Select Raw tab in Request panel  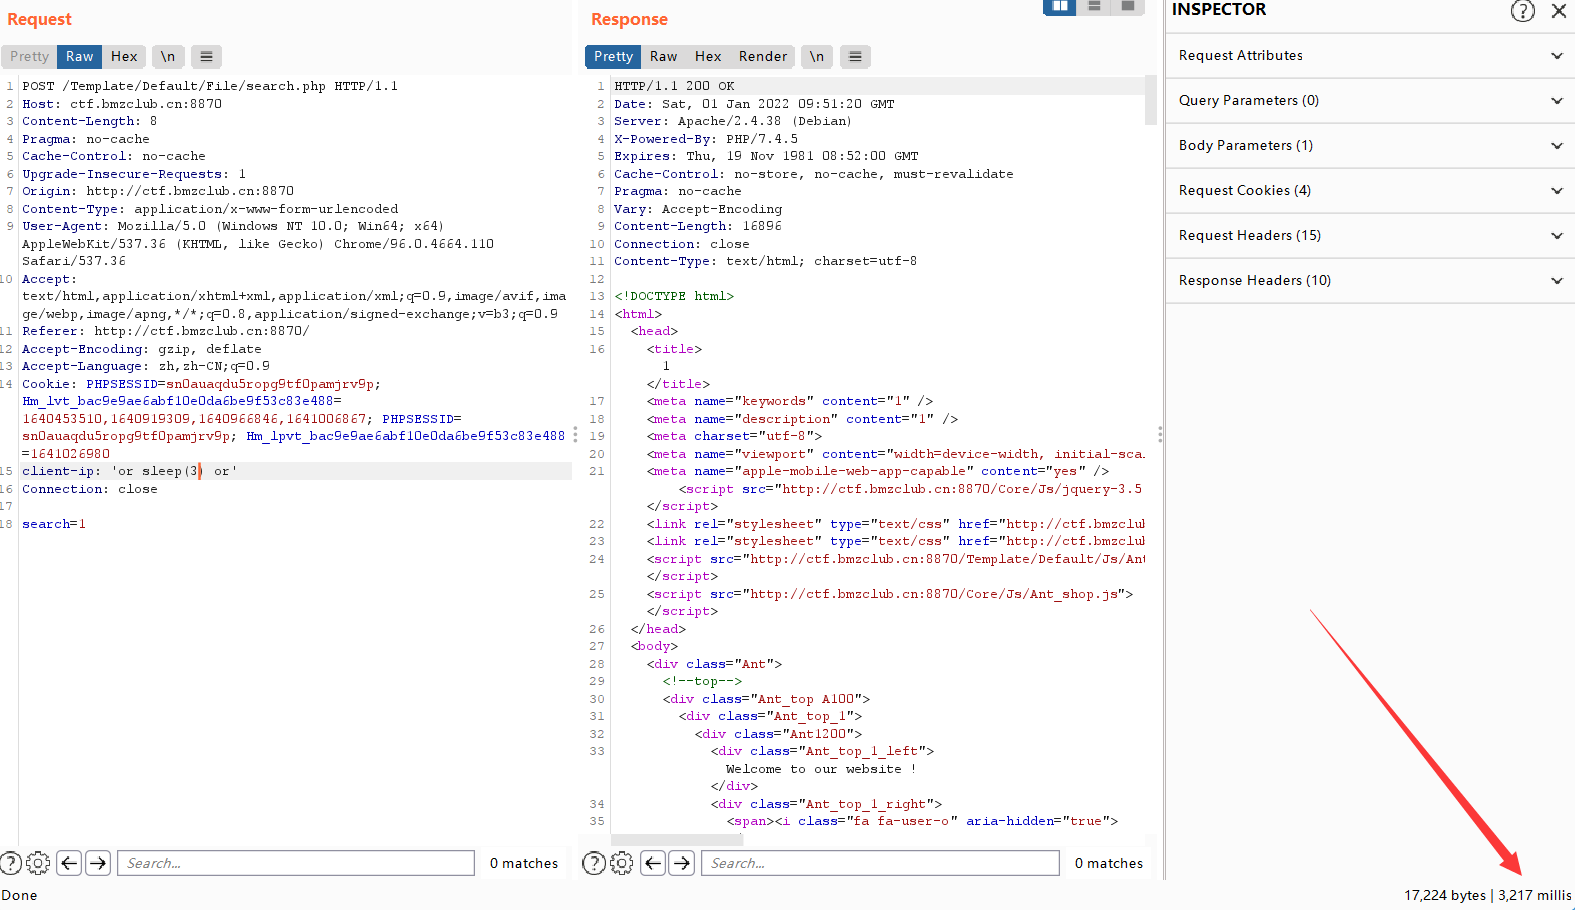pos(80,57)
